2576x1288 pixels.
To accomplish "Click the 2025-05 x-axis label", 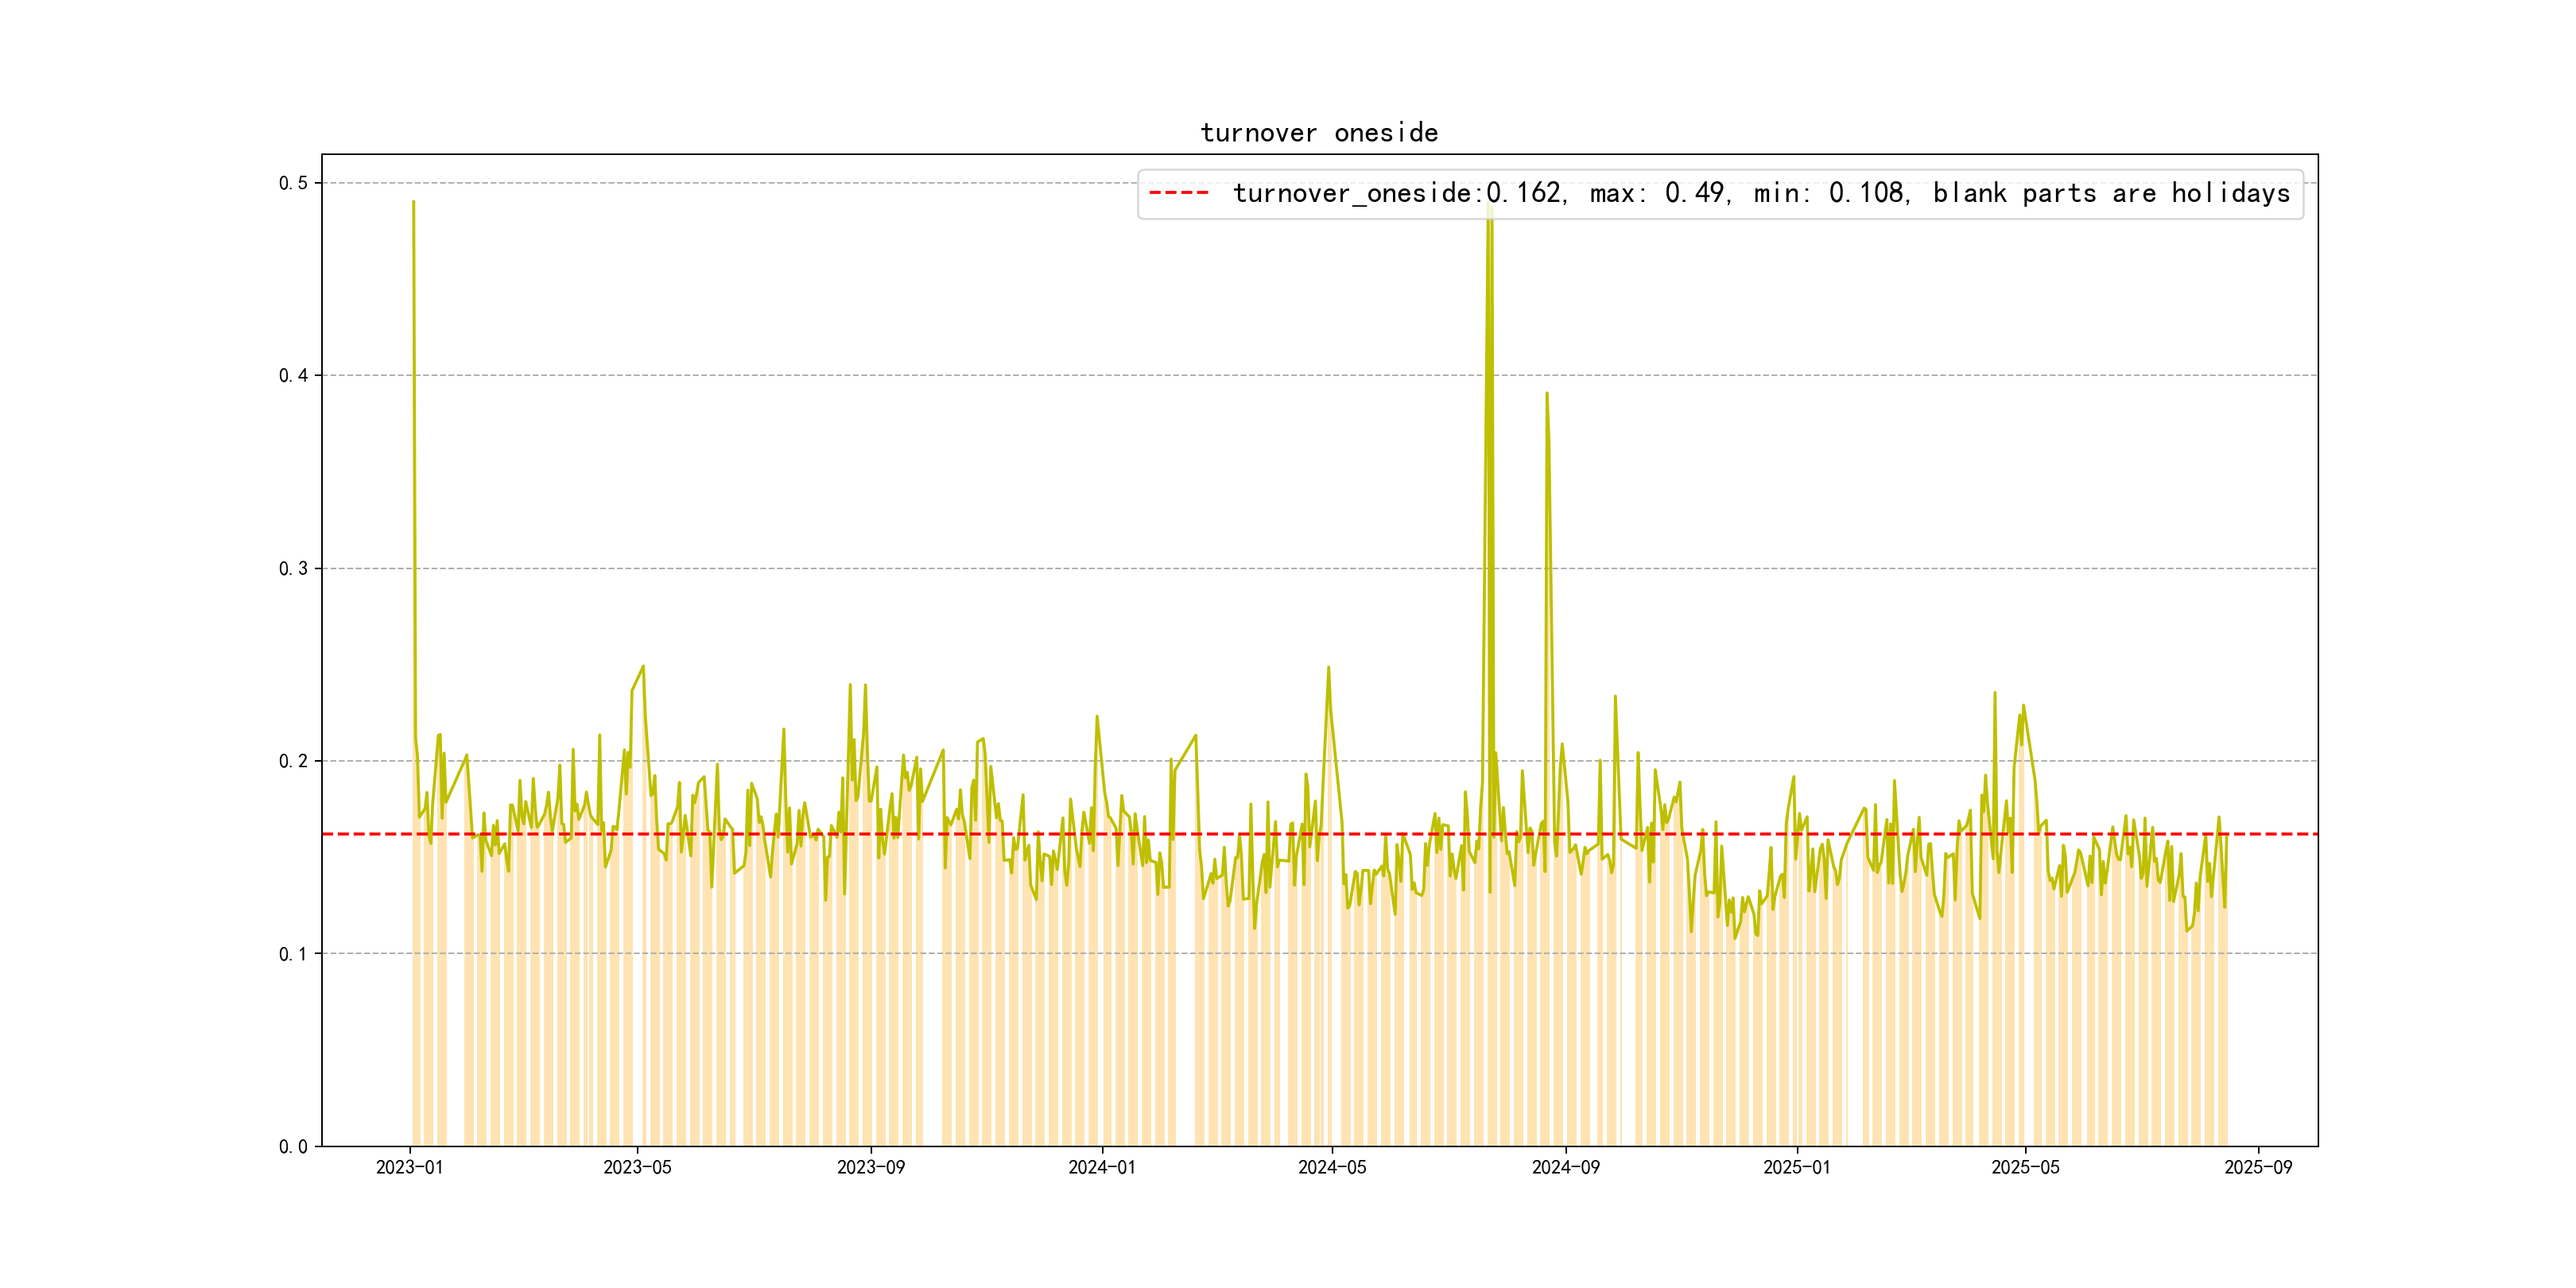I will point(2025,1167).
